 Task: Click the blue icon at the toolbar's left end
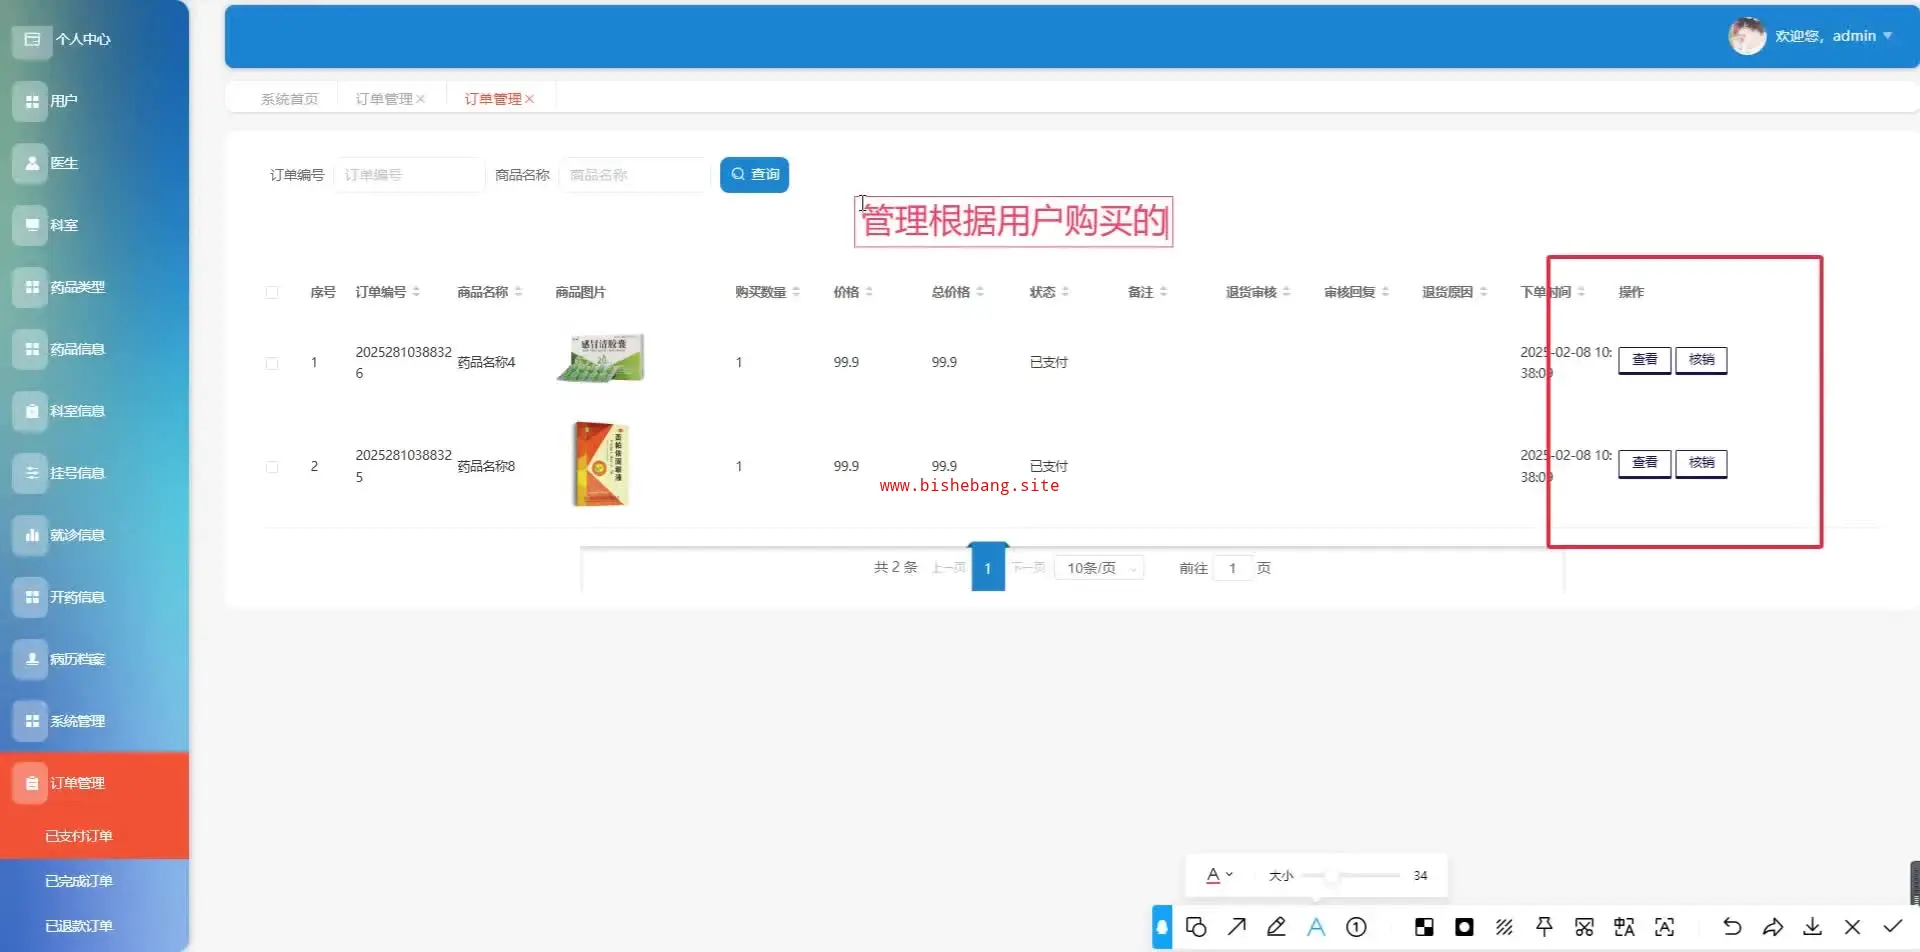click(x=1162, y=927)
